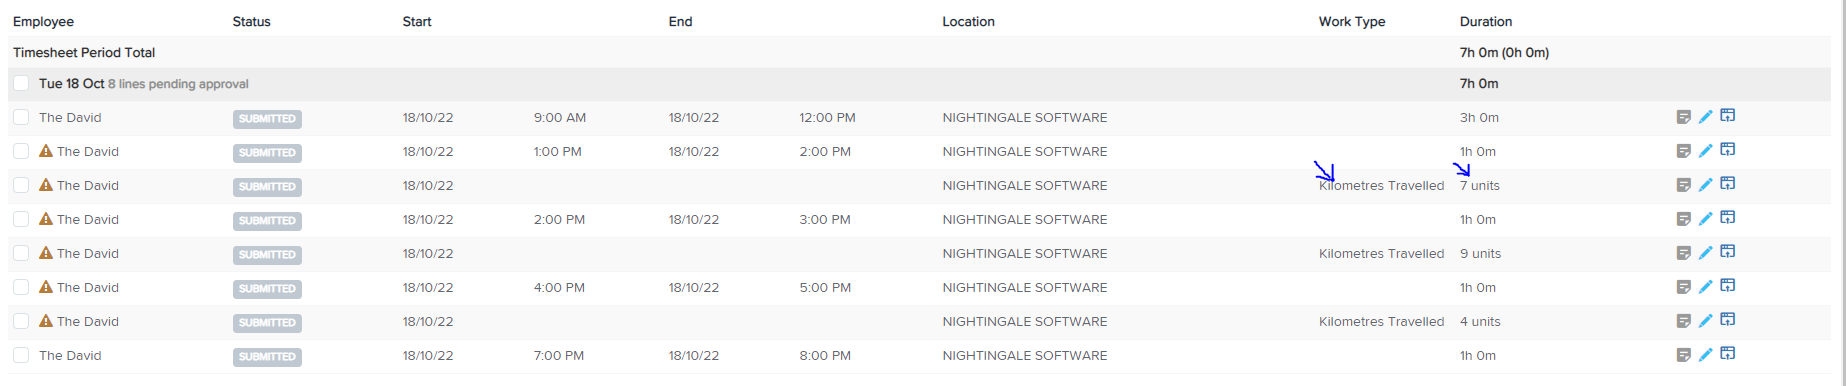Click the pencil icon on the 7 units row
This screenshot has width=1846, height=386.
click(1706, 186)
